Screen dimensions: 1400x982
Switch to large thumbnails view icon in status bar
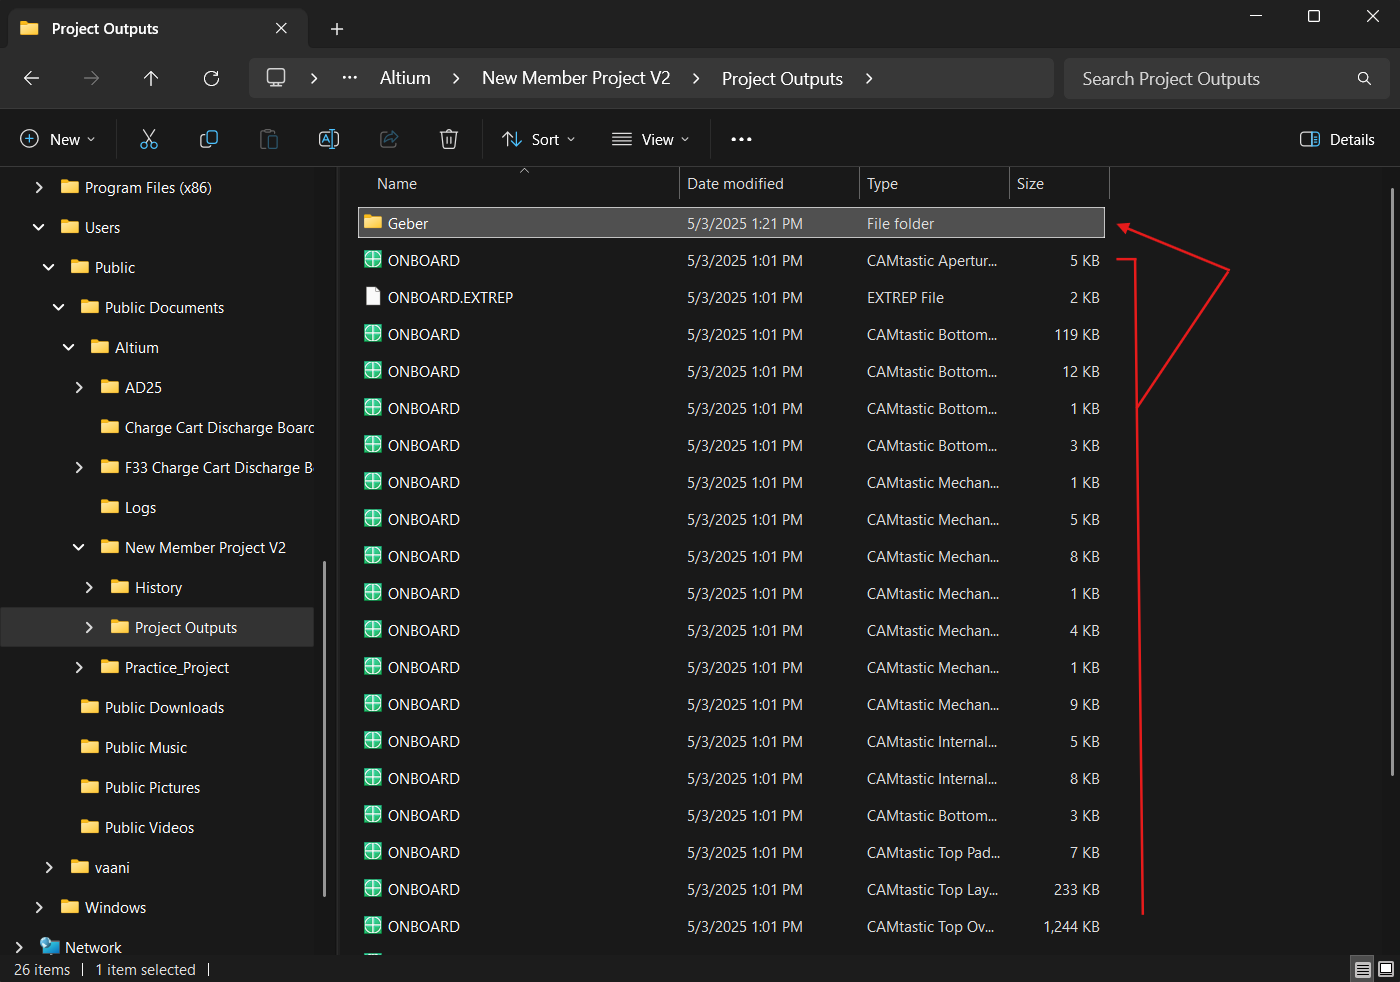[x=1386, y=969]
